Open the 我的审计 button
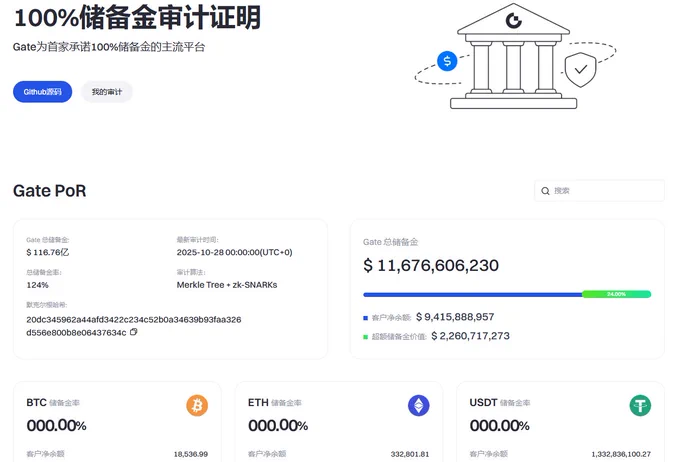This screenshot has height=462, width=680. (x=107, y=92)
